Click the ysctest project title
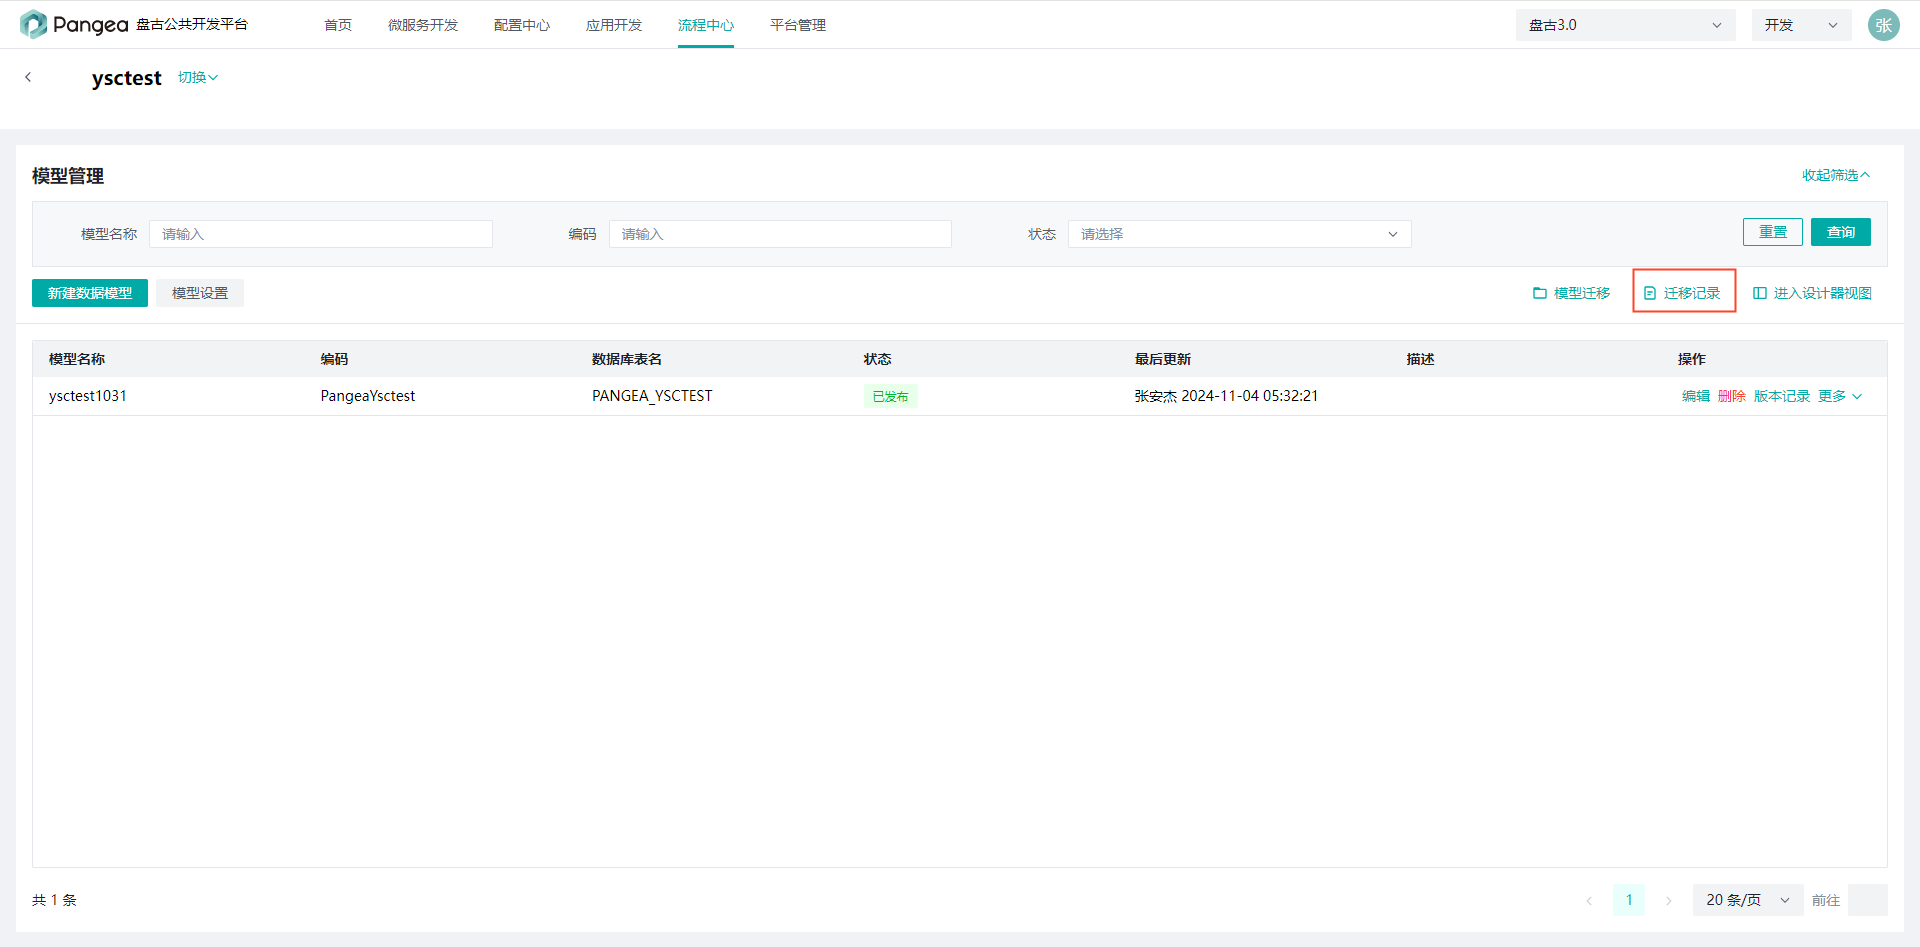 coord(126,78)
